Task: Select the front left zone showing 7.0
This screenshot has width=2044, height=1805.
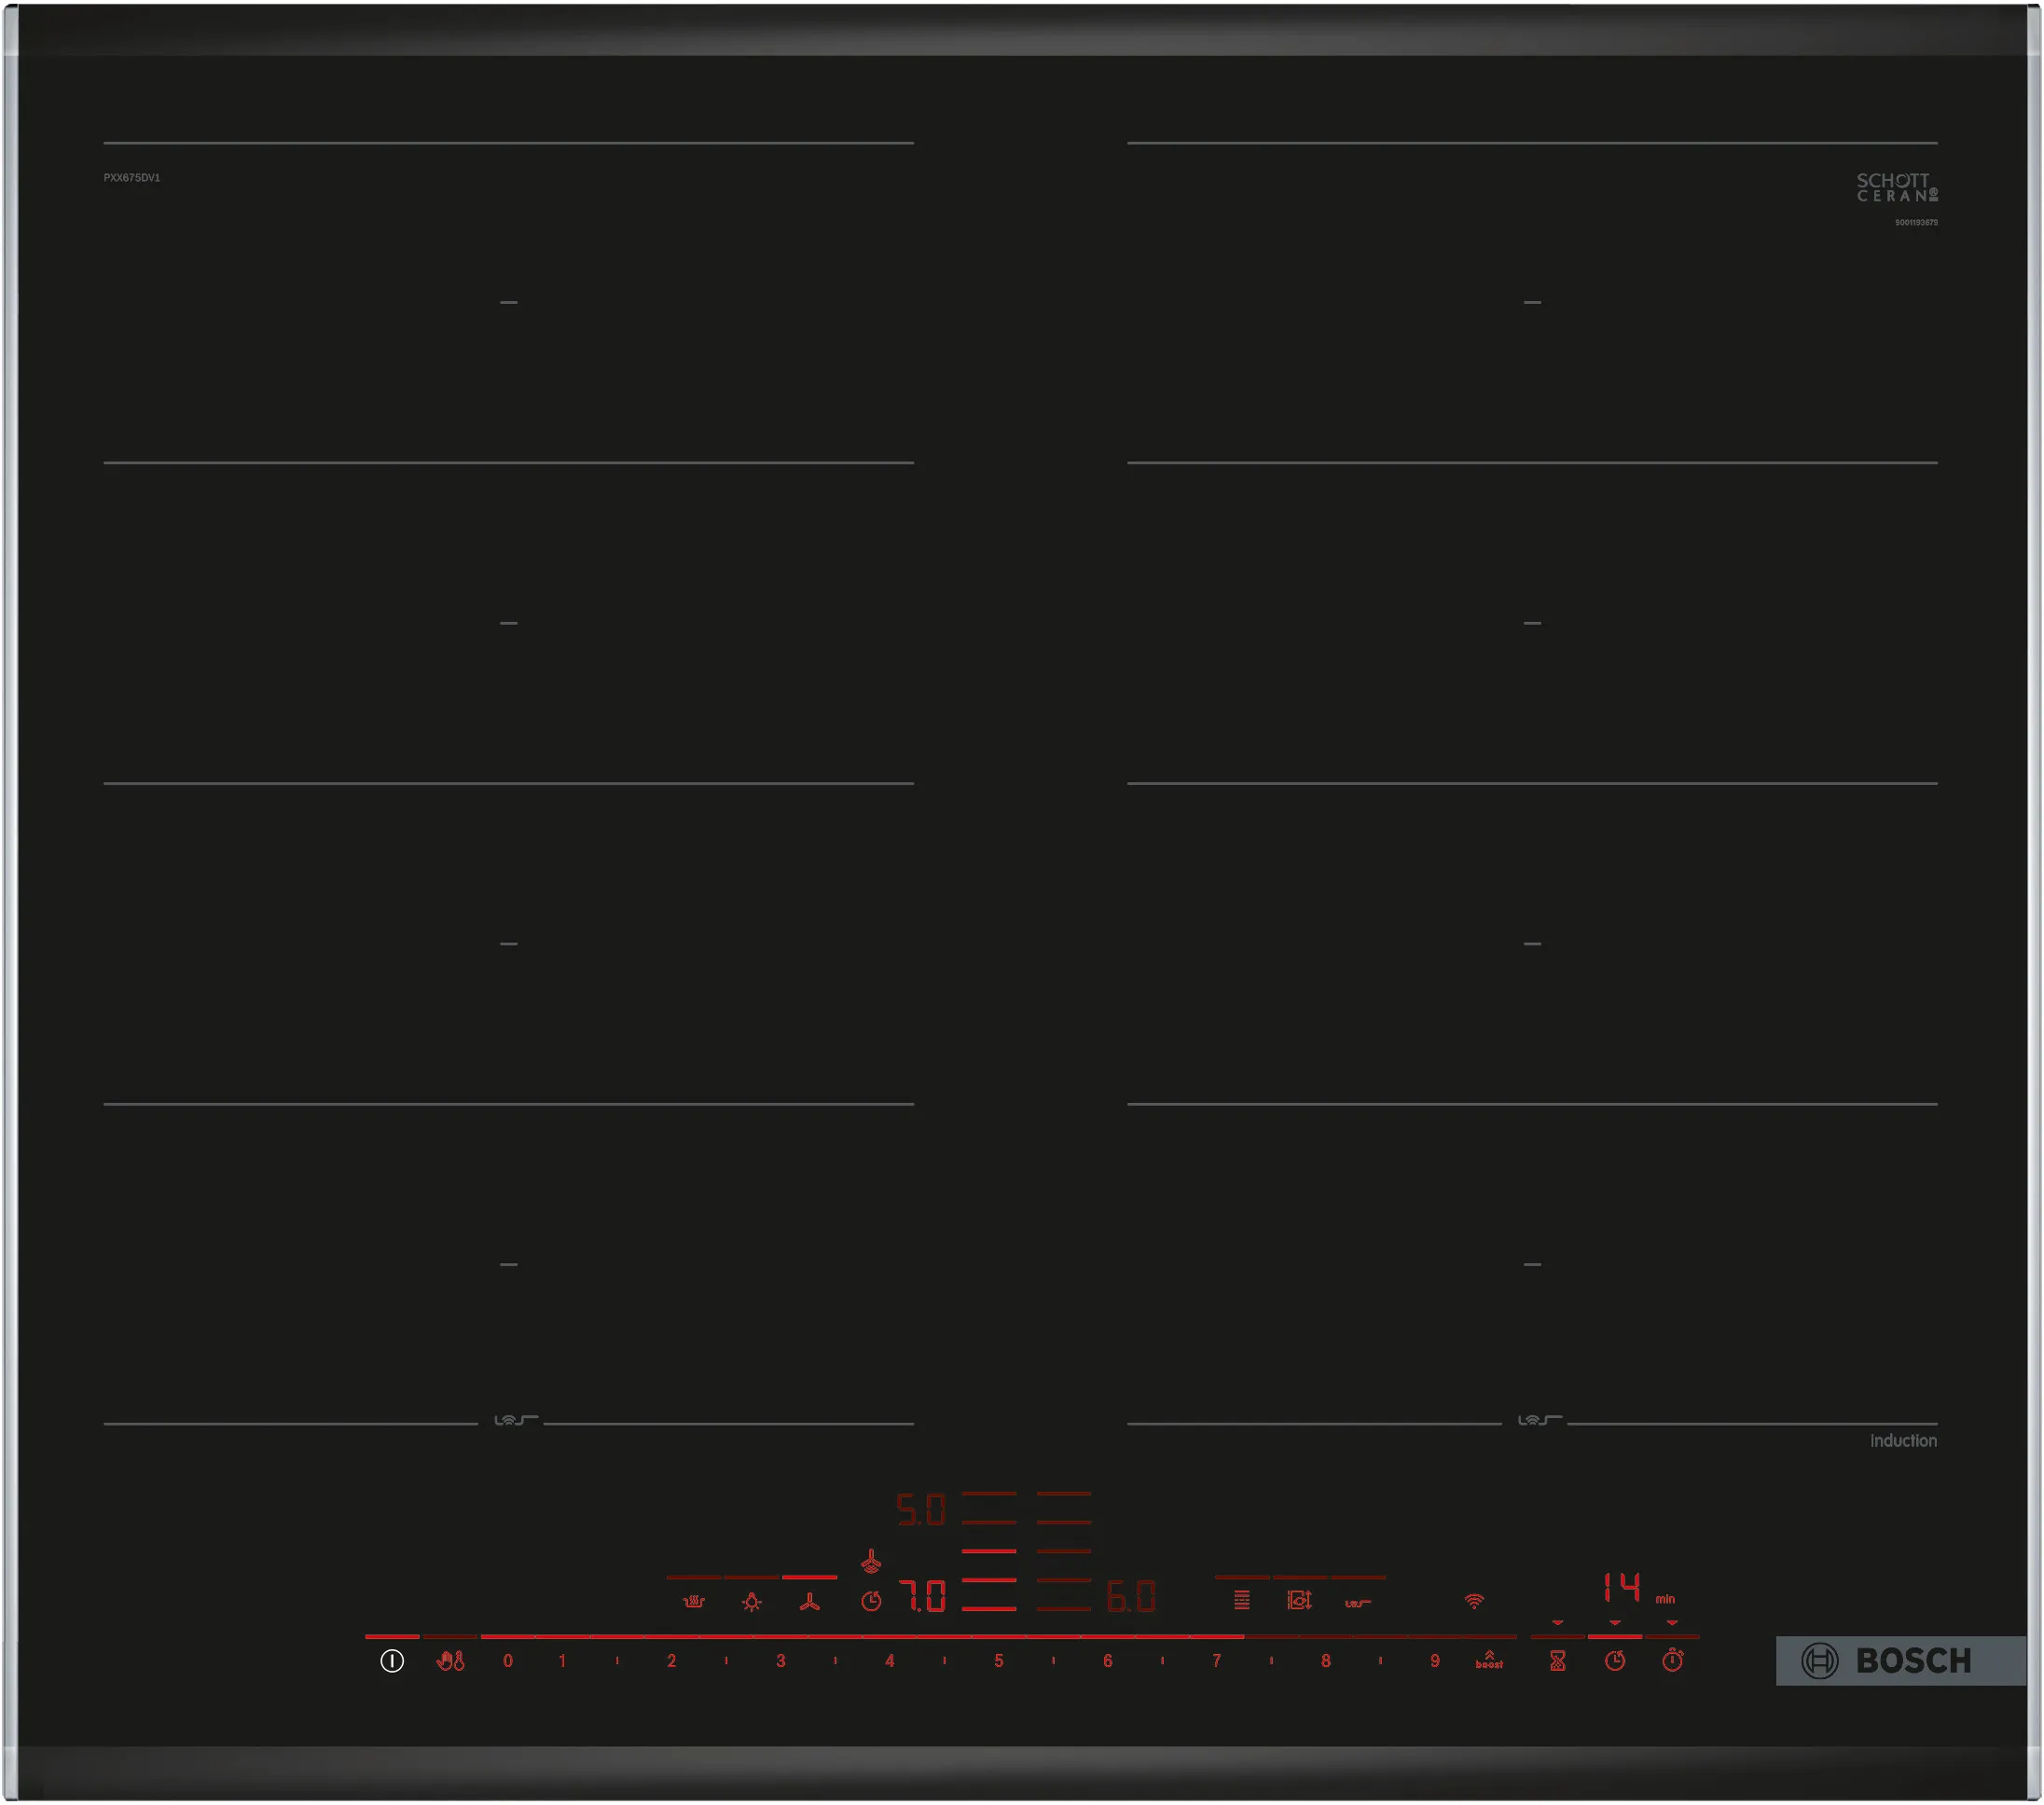Action: (x=922, y=1596)
